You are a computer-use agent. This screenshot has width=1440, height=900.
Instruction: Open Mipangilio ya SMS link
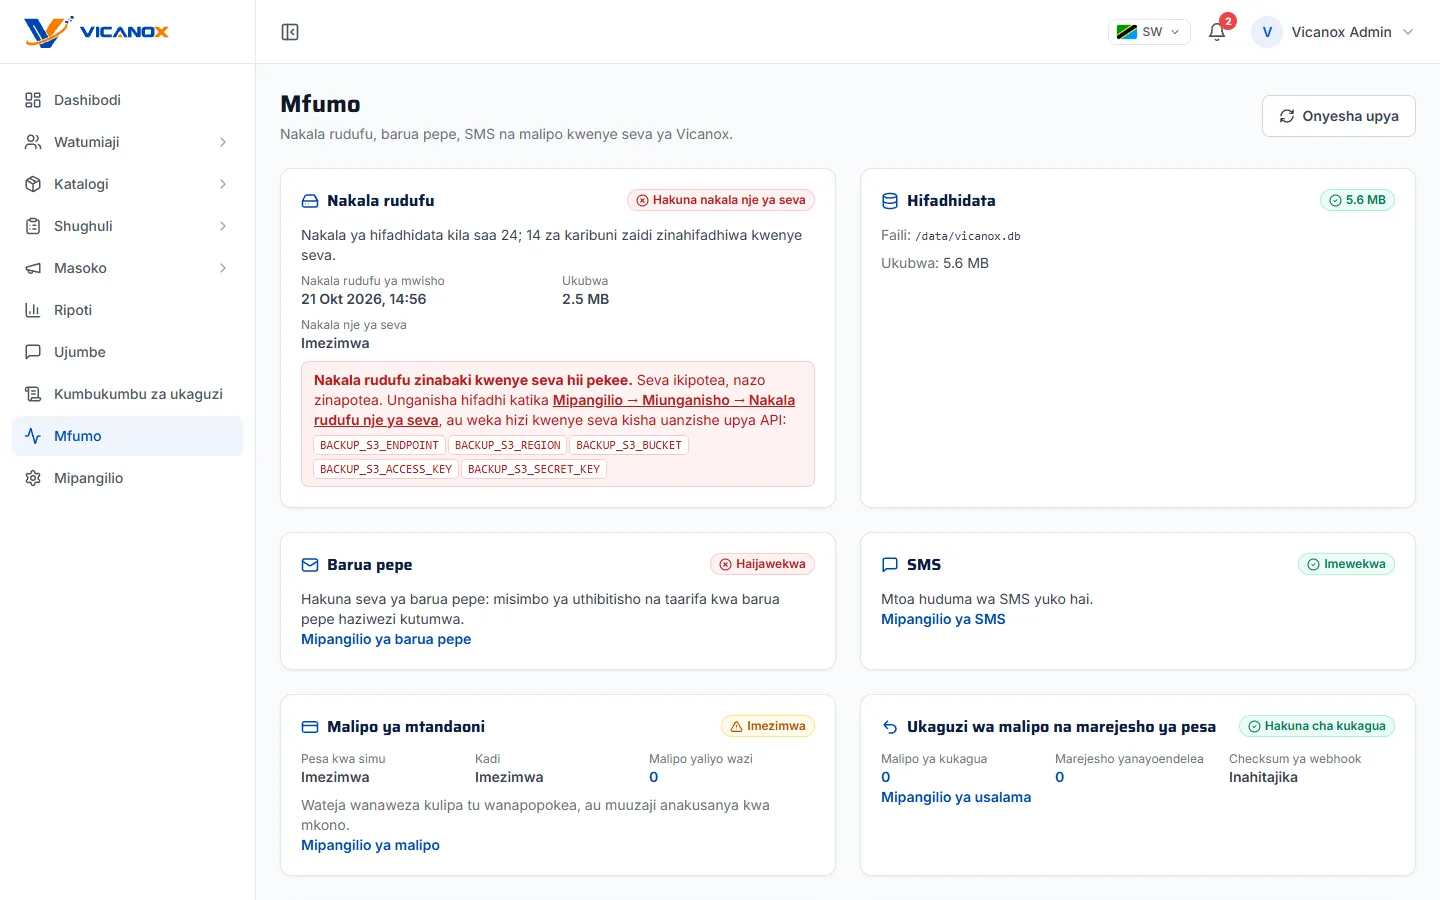(x=943, y=619)
